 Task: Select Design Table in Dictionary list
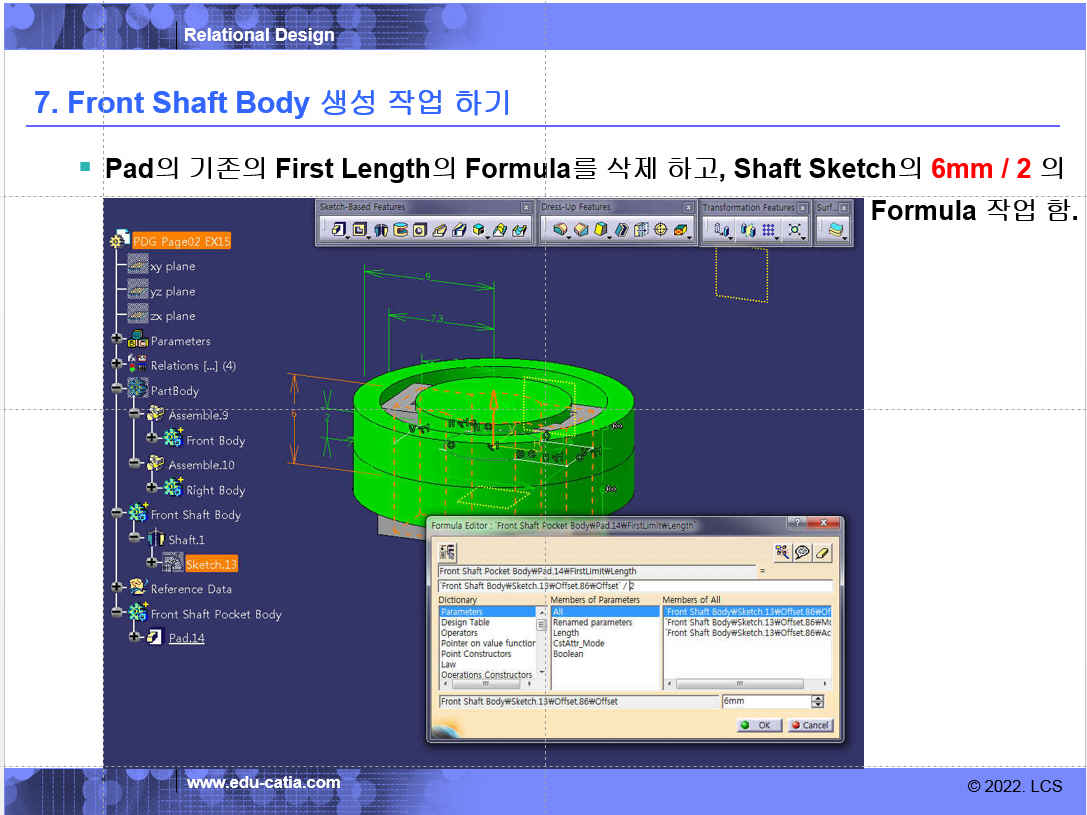tap(465, 622)
